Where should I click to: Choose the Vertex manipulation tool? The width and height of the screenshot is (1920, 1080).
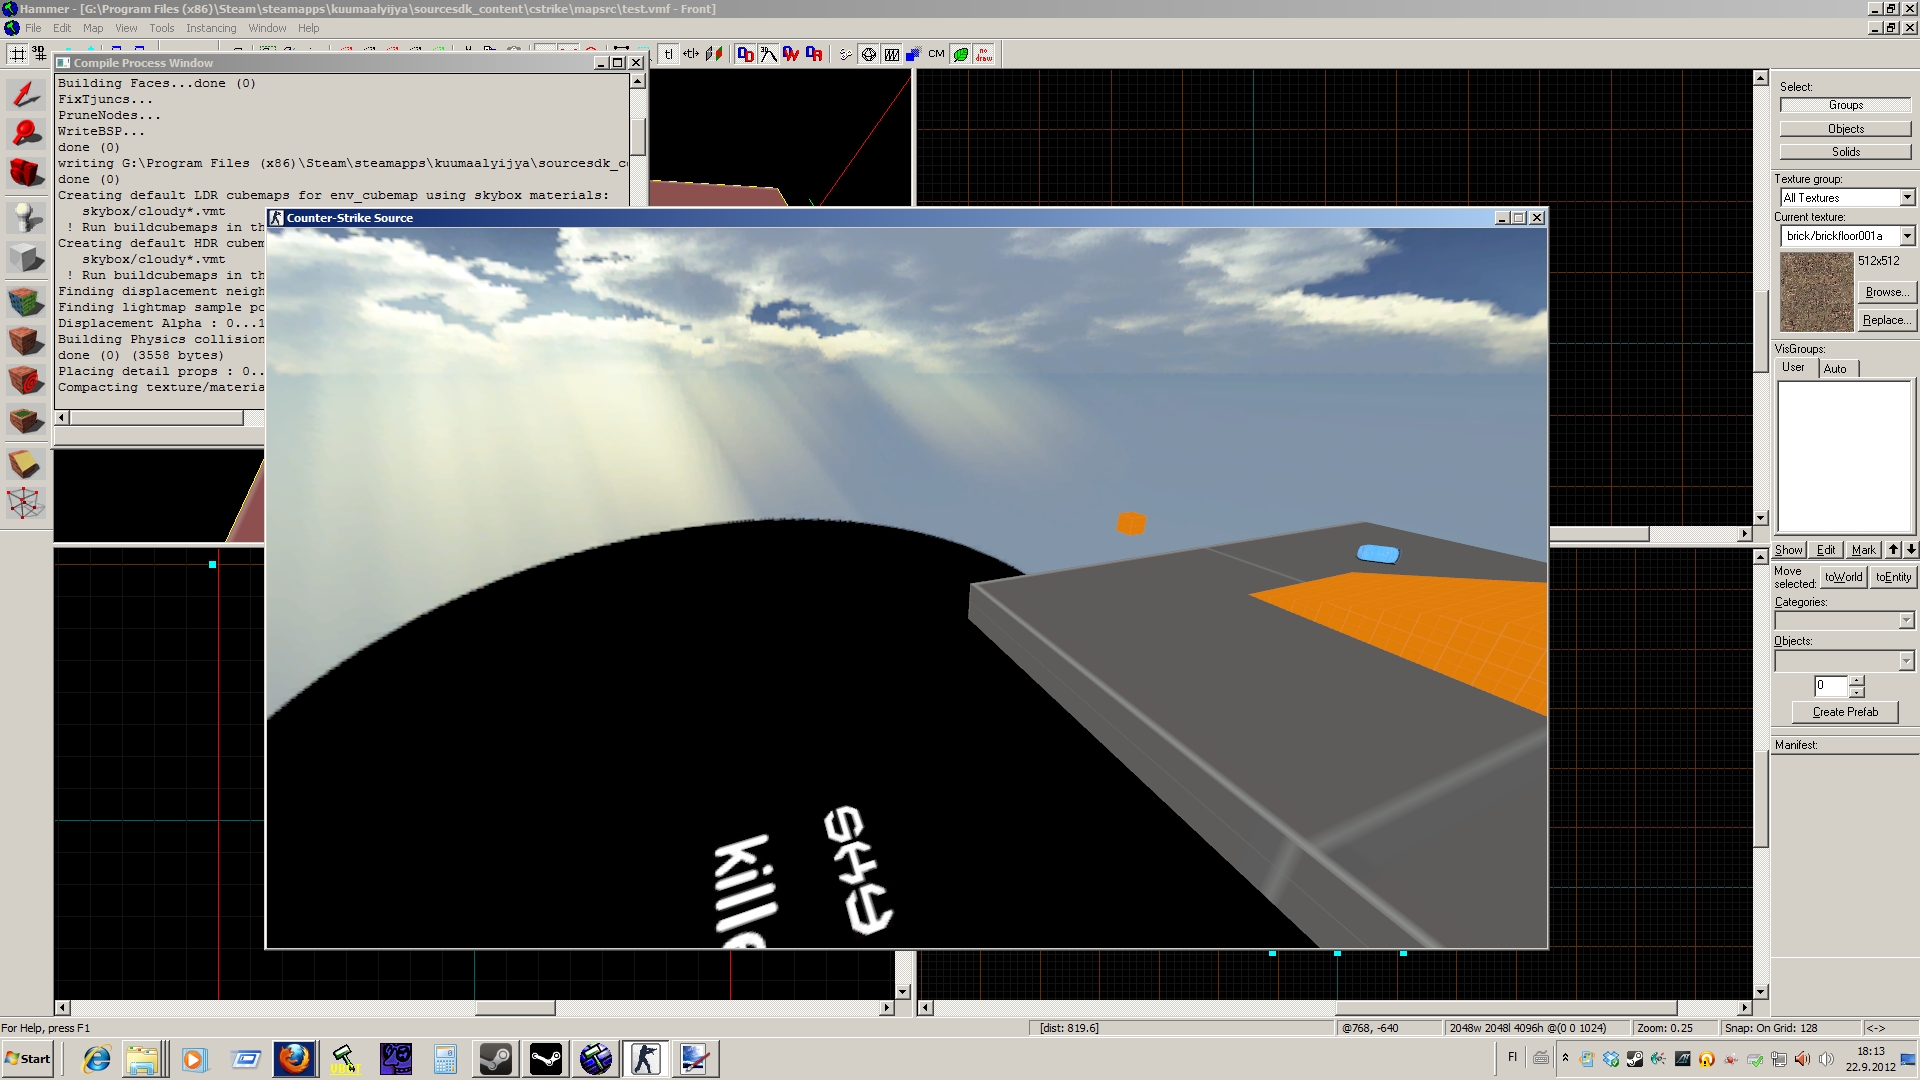pos(26,503)
